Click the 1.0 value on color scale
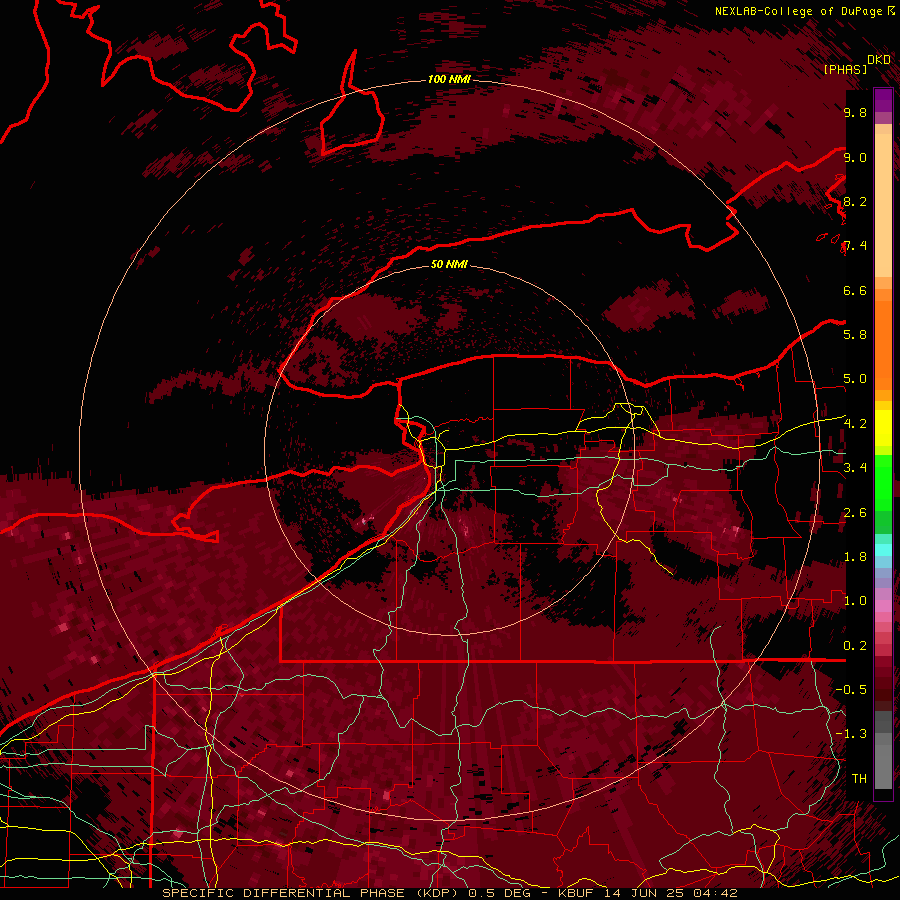 pyautogui.click(x=855, y=602)
